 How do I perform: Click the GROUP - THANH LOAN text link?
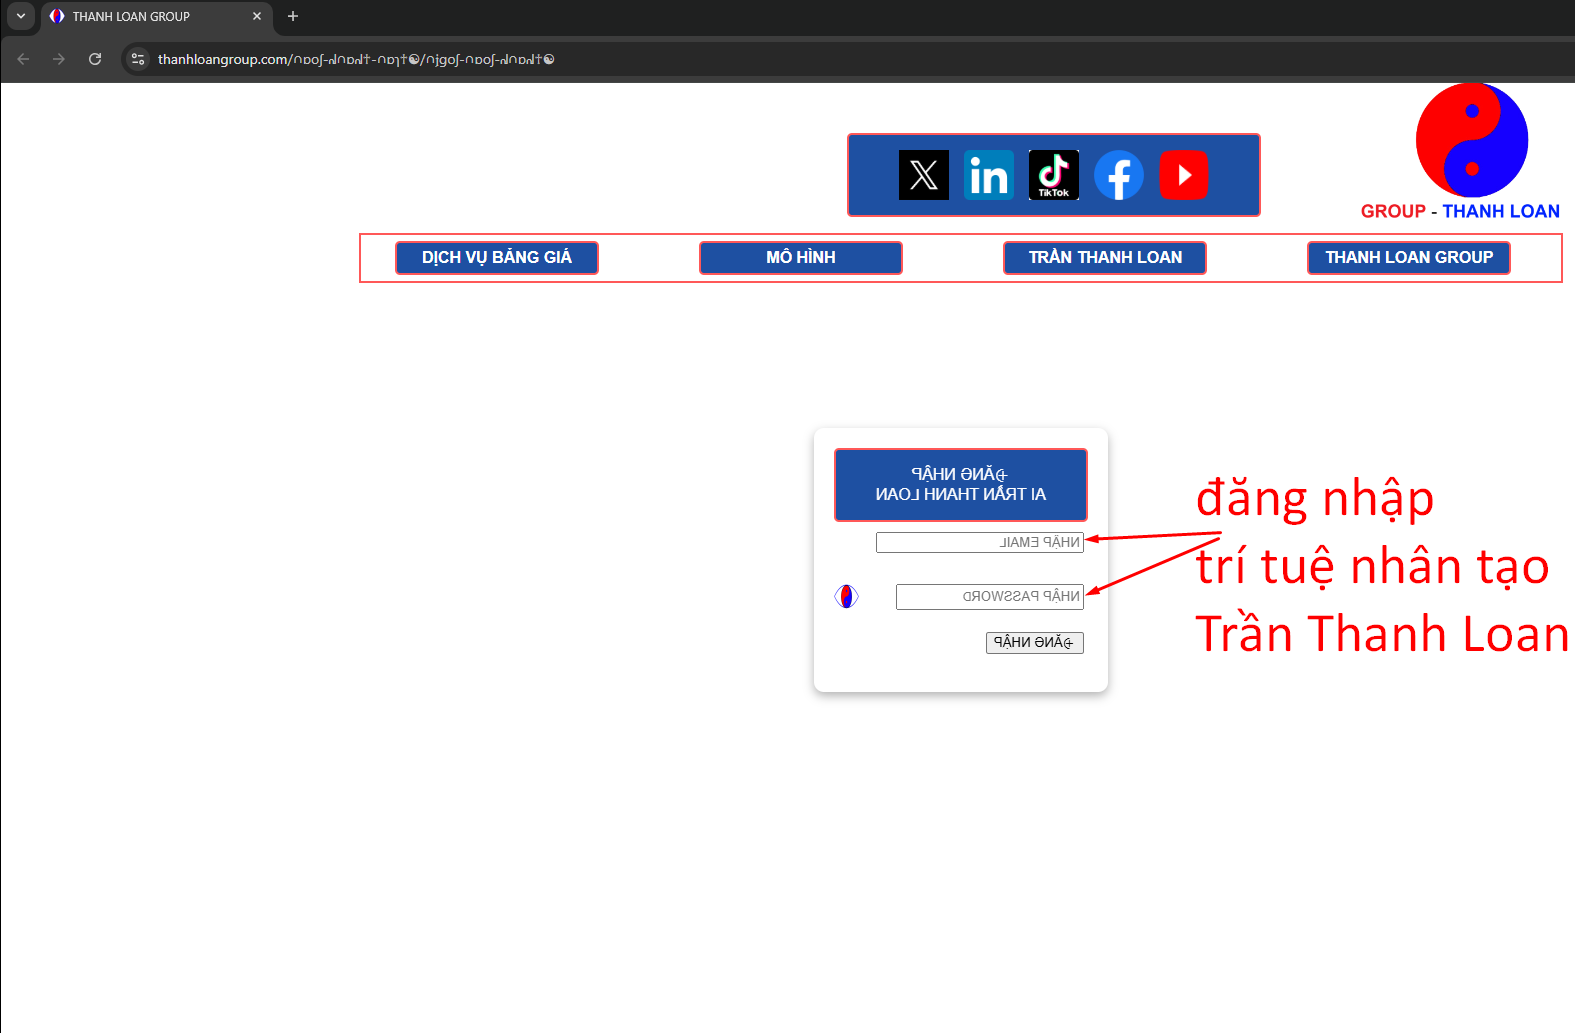click(1460, 211)
